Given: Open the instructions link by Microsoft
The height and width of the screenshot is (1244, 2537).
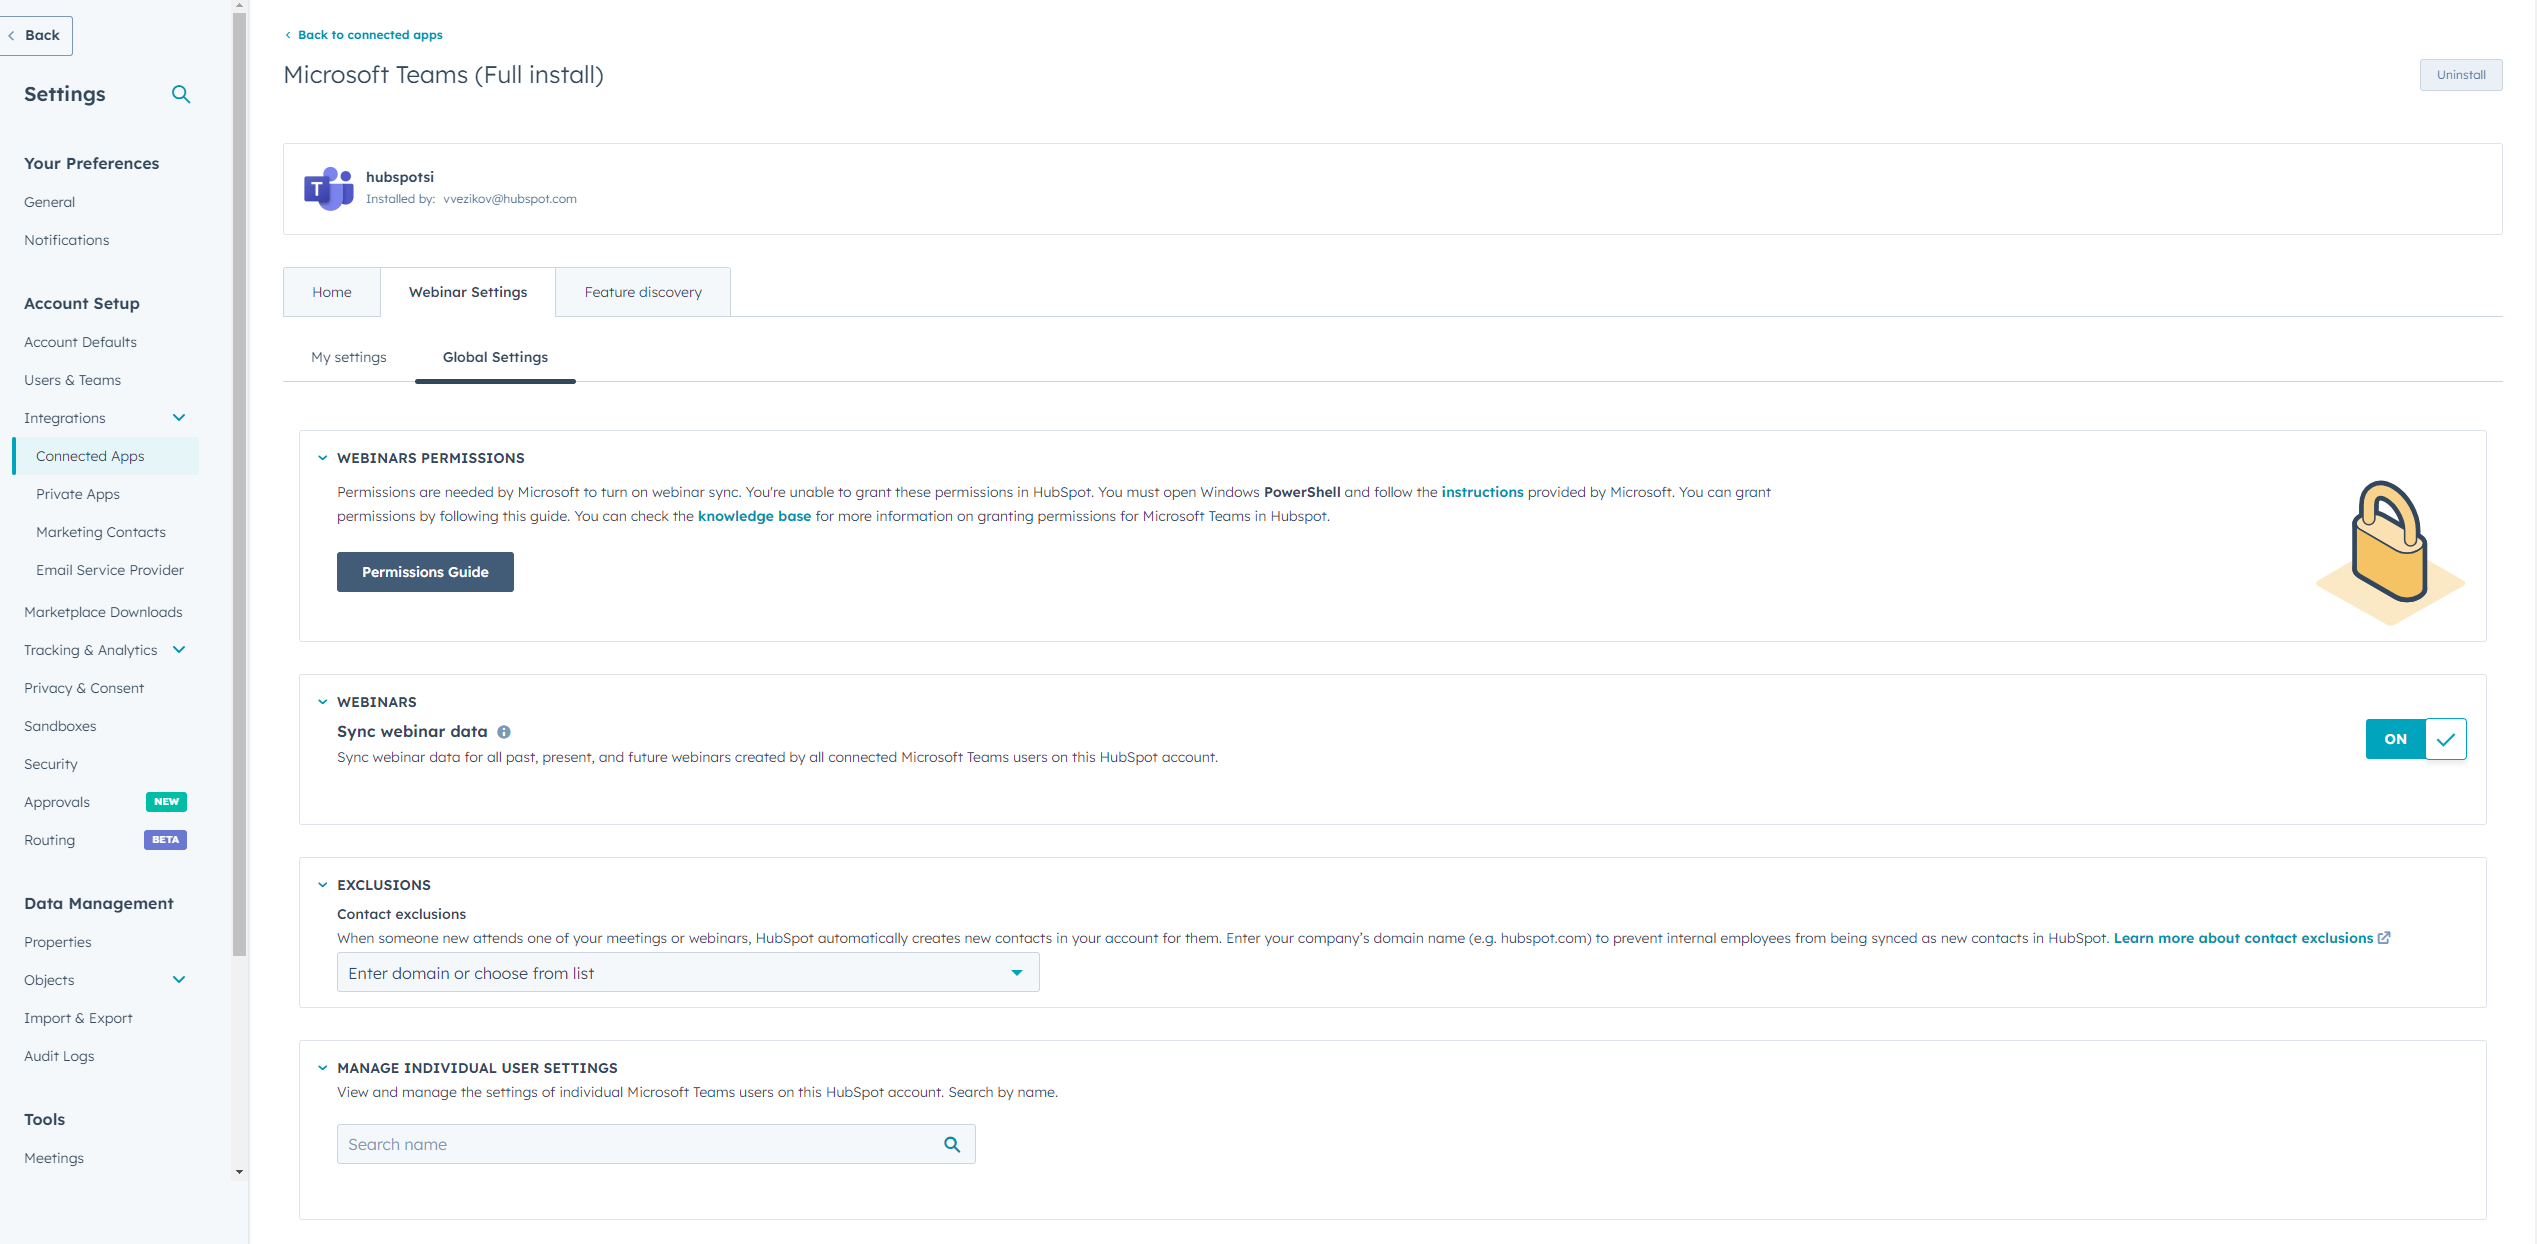Looking at the screenshot, I should coord(1482,492).
